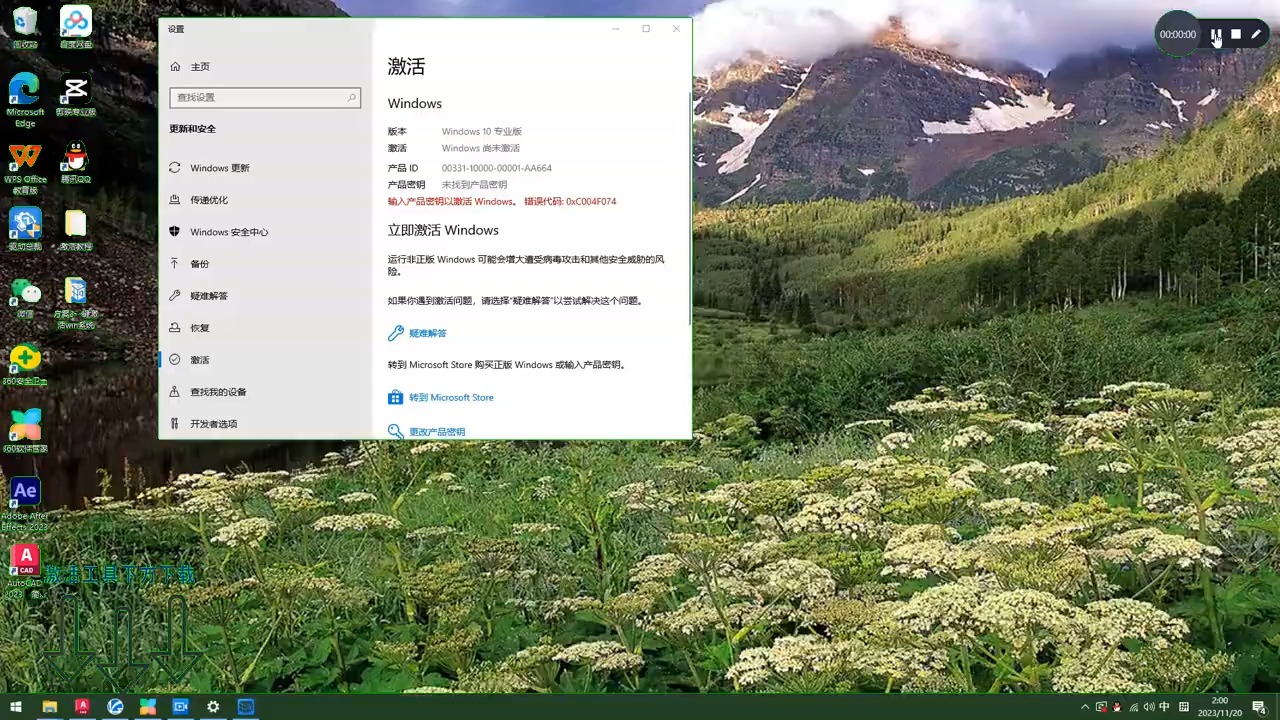Click the '未找到产品密钥' text
The height and width of the screenshot is (720, 1280).
click(x=475, y=185)
